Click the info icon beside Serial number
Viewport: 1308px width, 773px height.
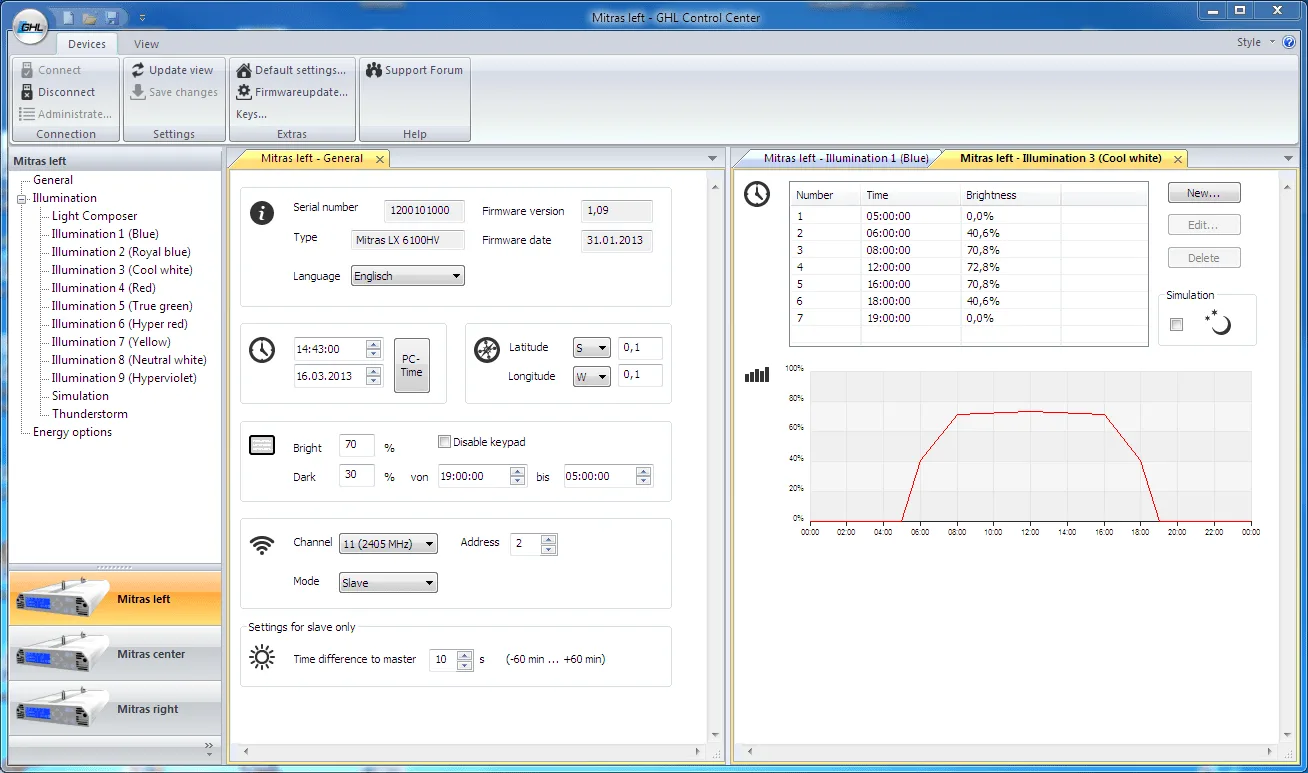click(x=262, y=212)
